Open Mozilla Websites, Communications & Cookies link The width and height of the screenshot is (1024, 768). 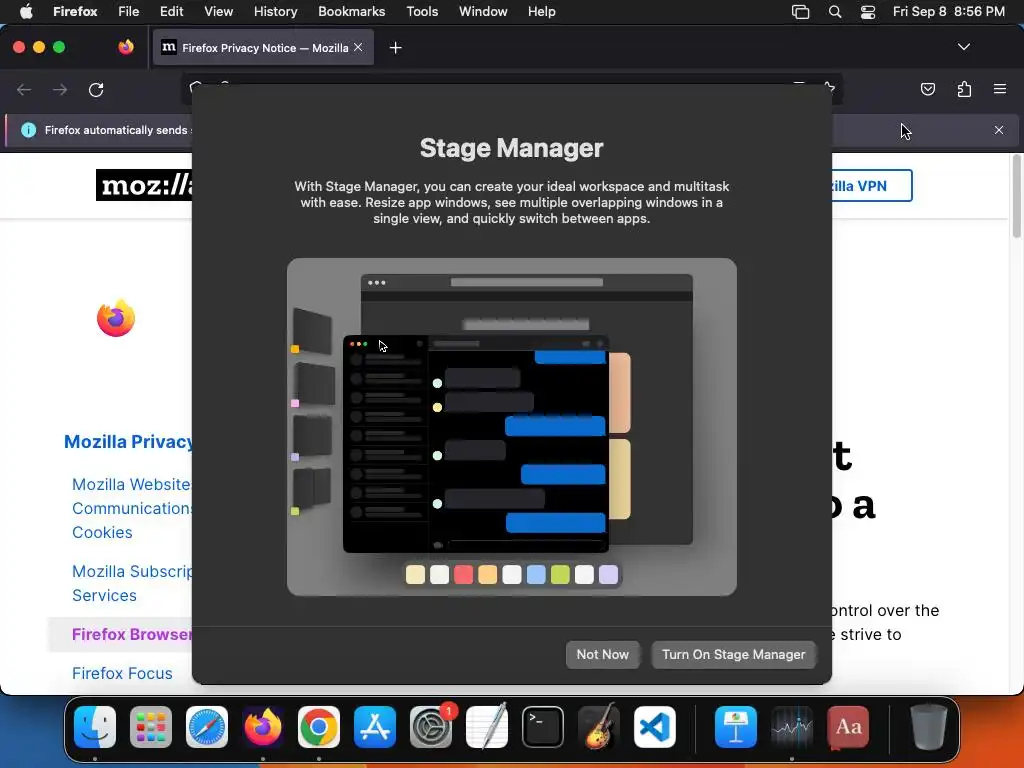pyautogui.click(x=131, y=508)
